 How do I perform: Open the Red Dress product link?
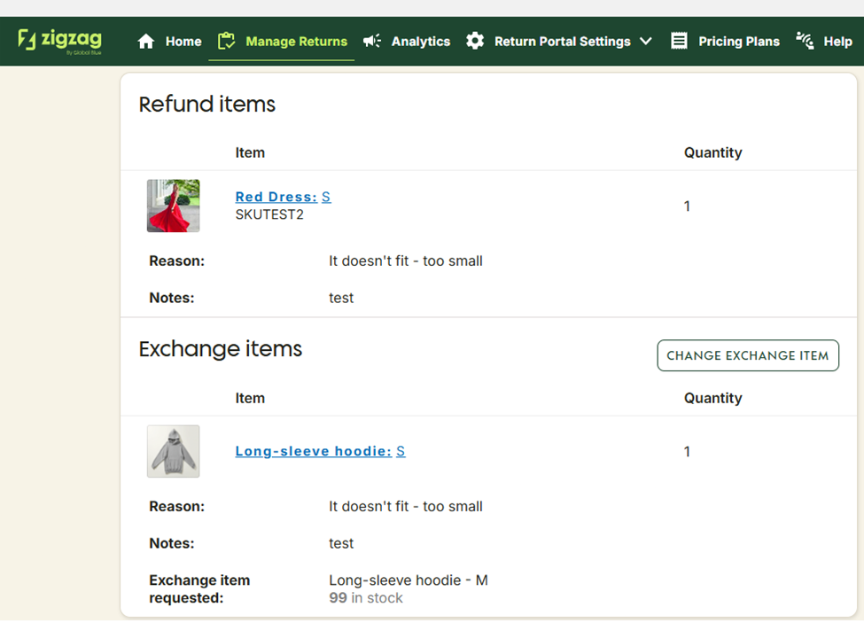point(275,197)
